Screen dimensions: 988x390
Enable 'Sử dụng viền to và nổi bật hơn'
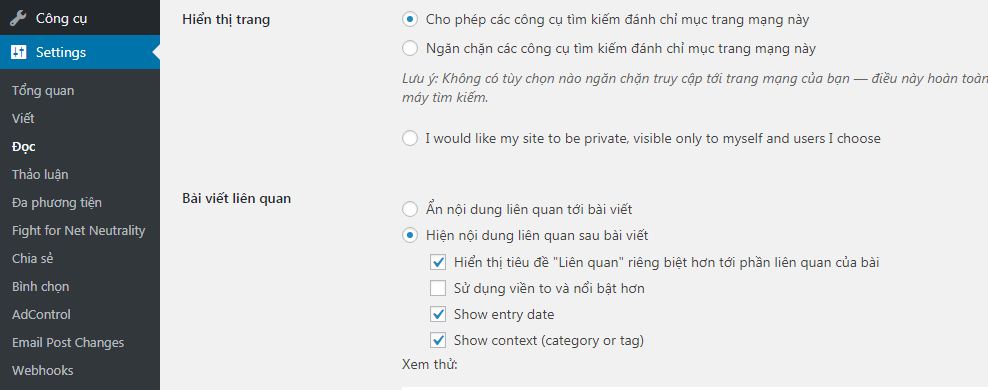(x=438, y=289)
